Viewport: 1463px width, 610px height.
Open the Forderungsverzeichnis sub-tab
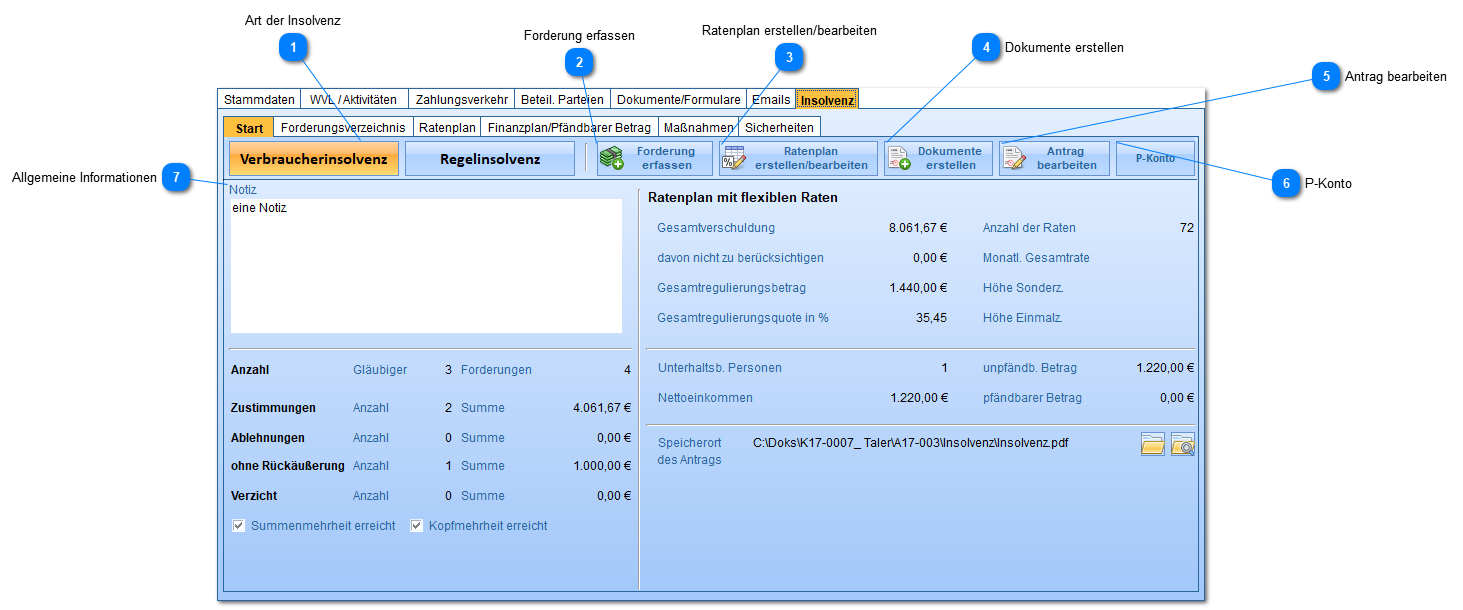343,127
